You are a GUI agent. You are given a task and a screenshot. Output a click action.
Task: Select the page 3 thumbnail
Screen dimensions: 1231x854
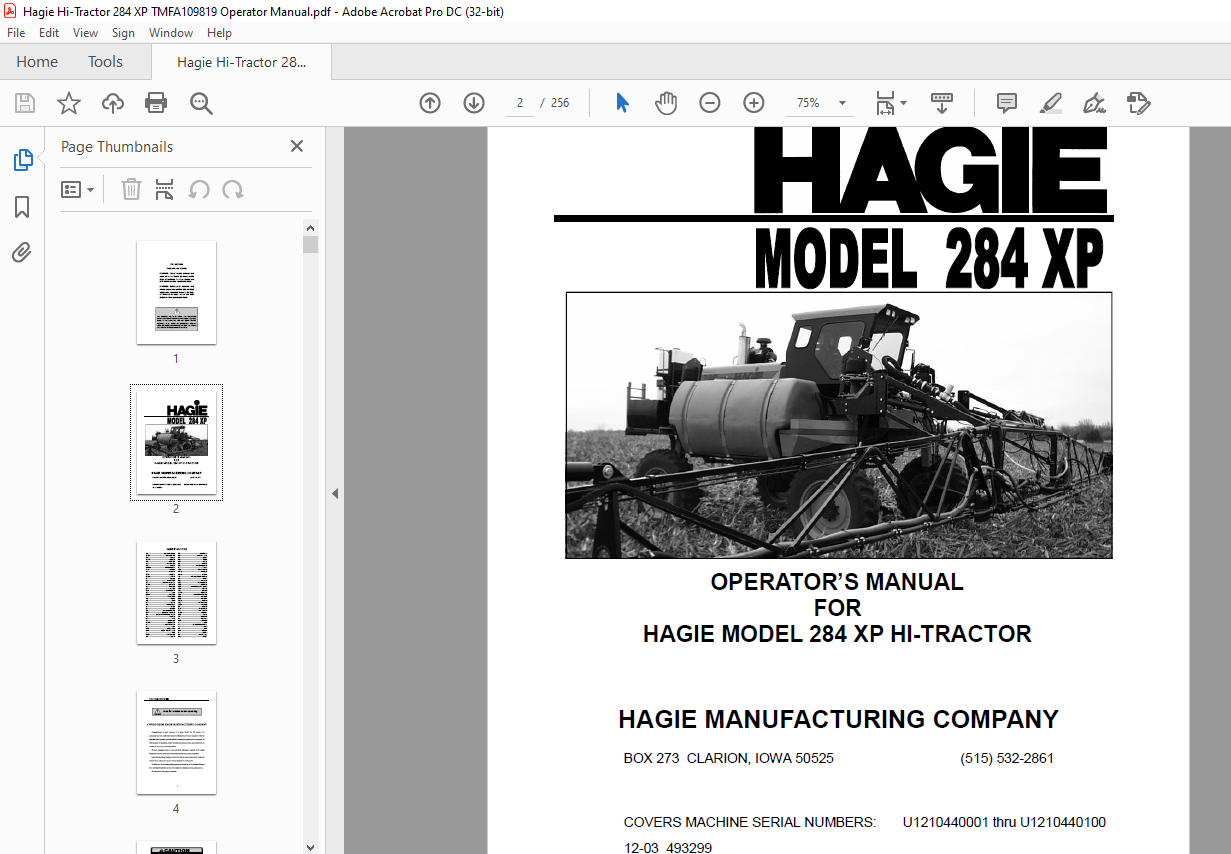[x=176, y=592]
